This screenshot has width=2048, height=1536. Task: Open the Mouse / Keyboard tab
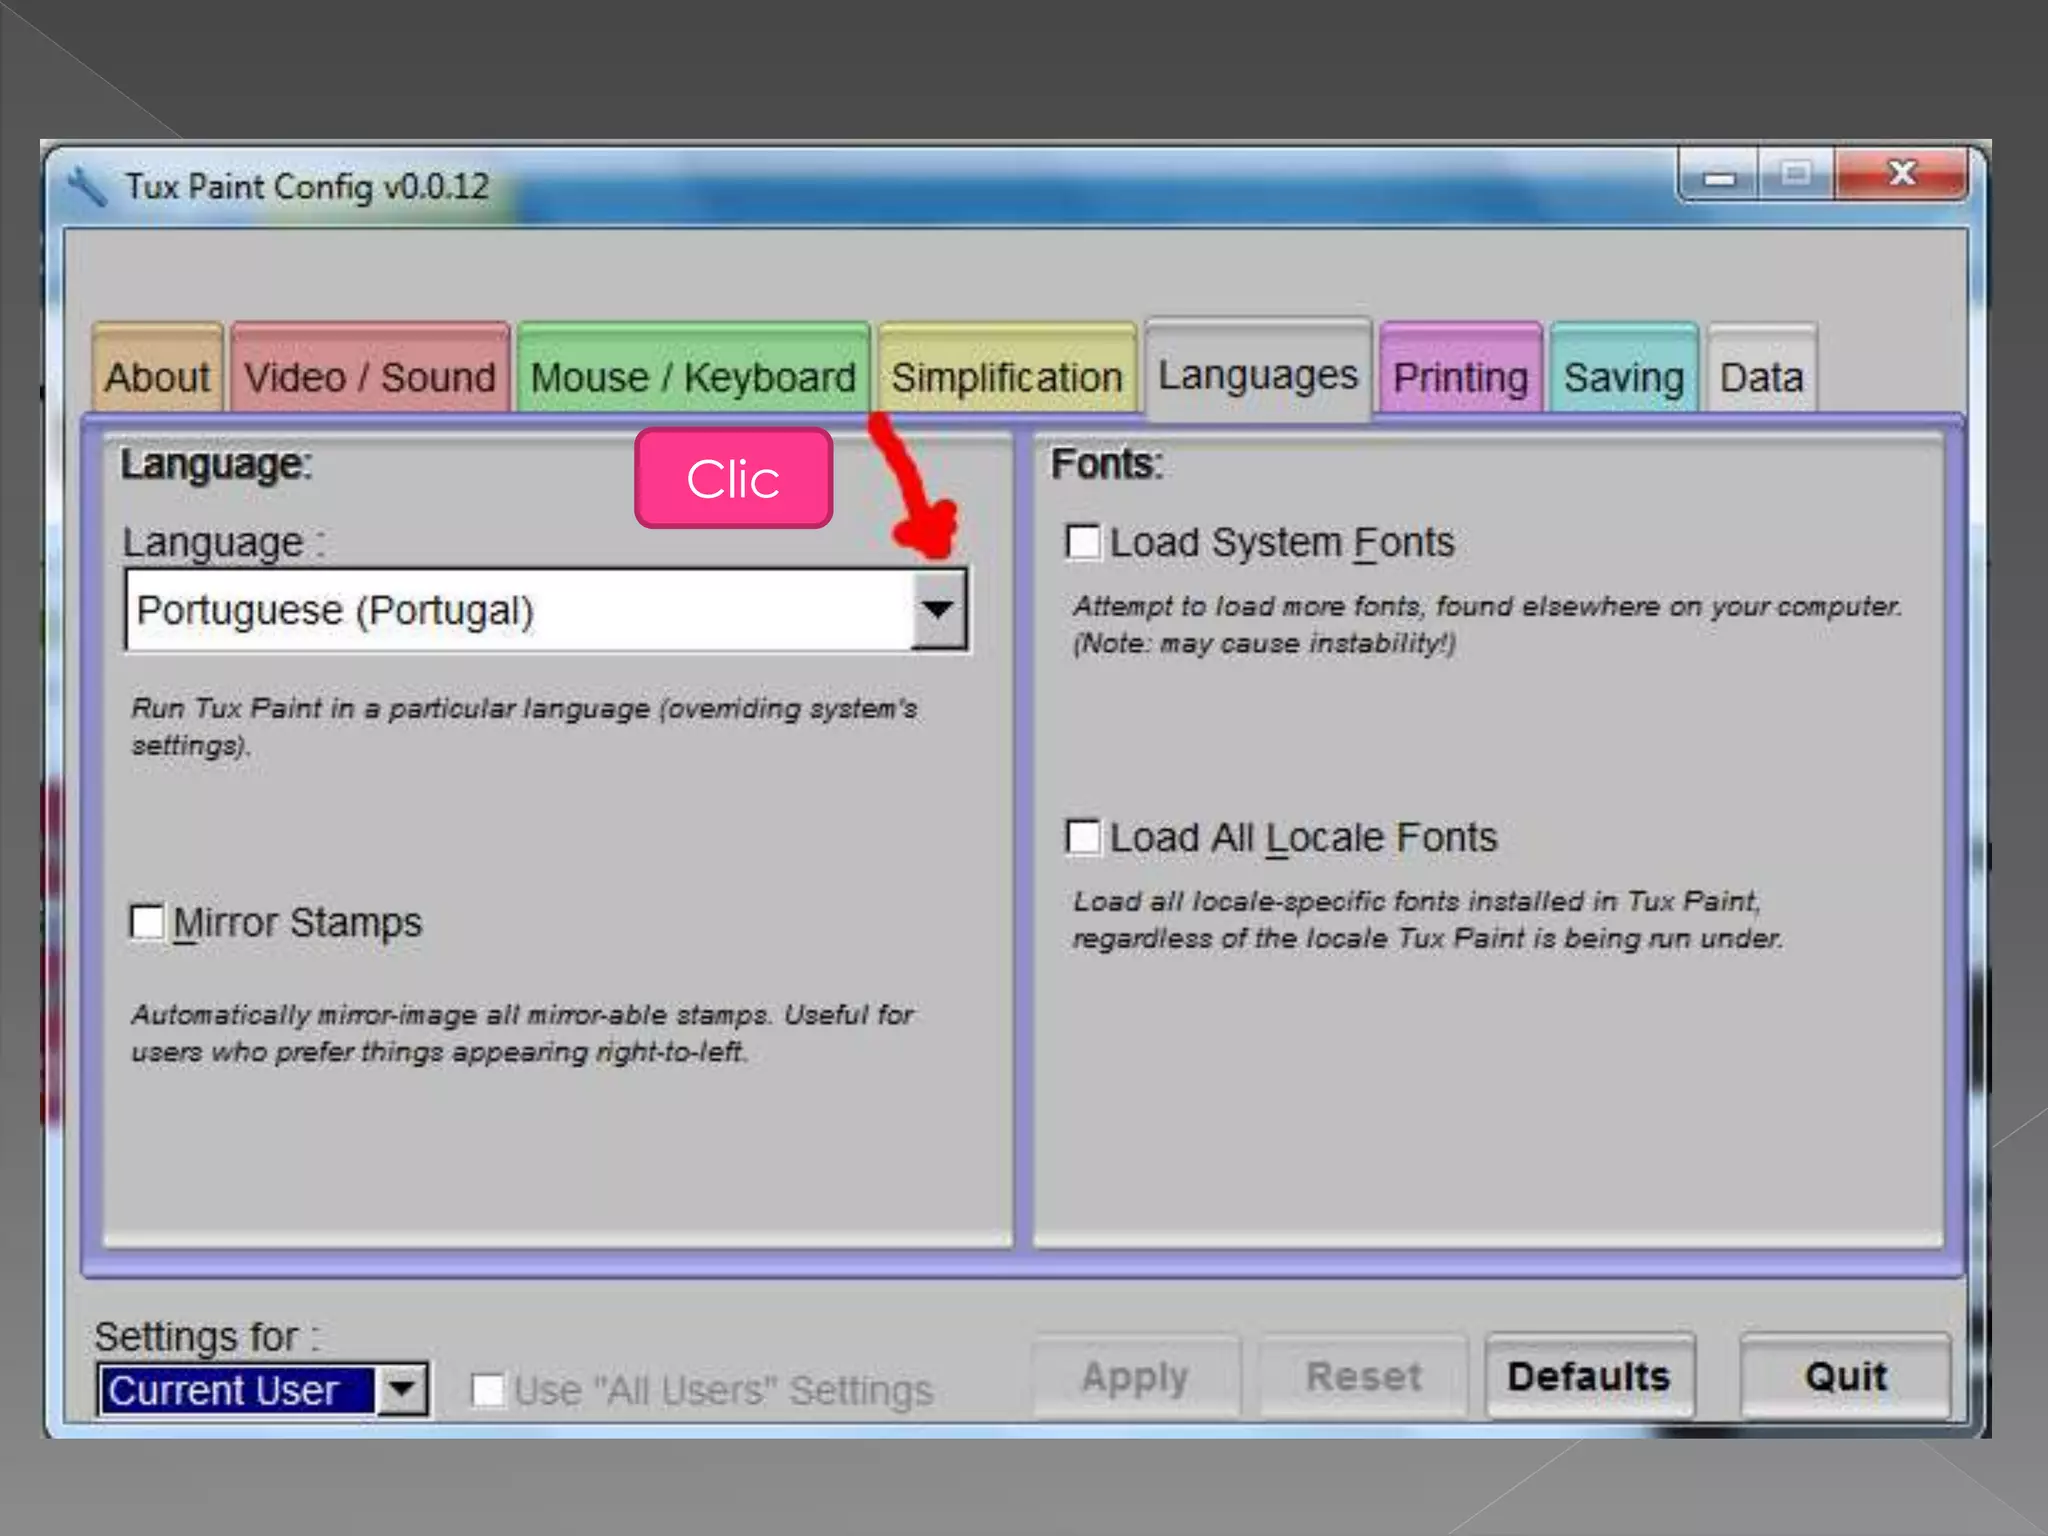tap(693, 377)
